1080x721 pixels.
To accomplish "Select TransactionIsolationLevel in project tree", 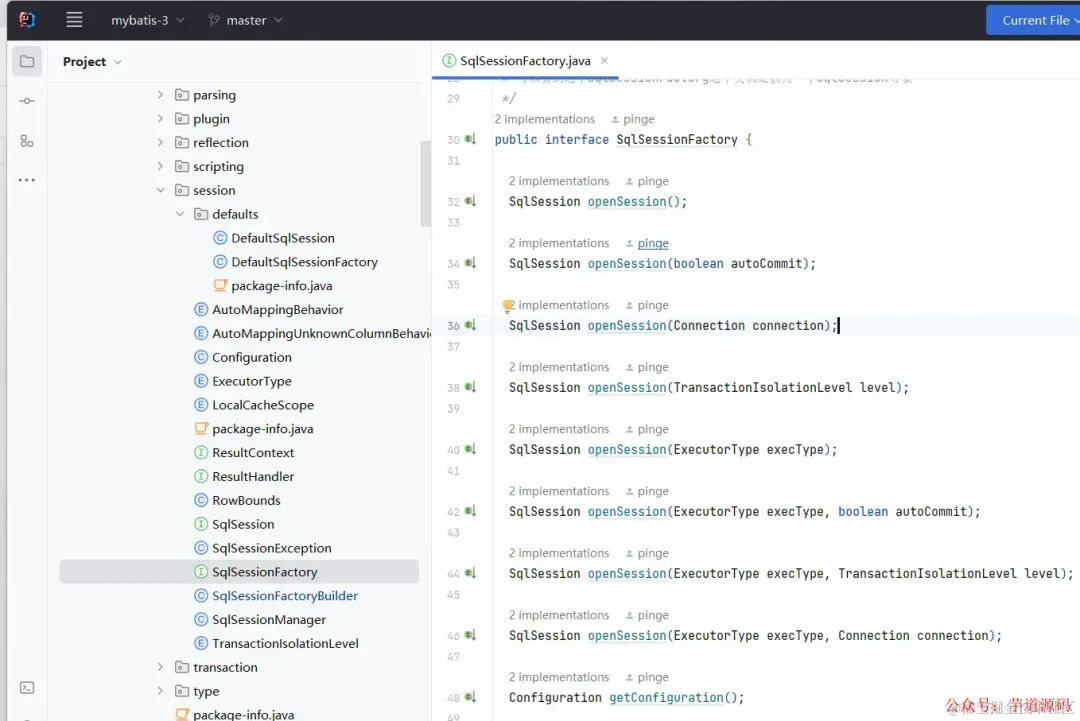I will tap(285, 643).
